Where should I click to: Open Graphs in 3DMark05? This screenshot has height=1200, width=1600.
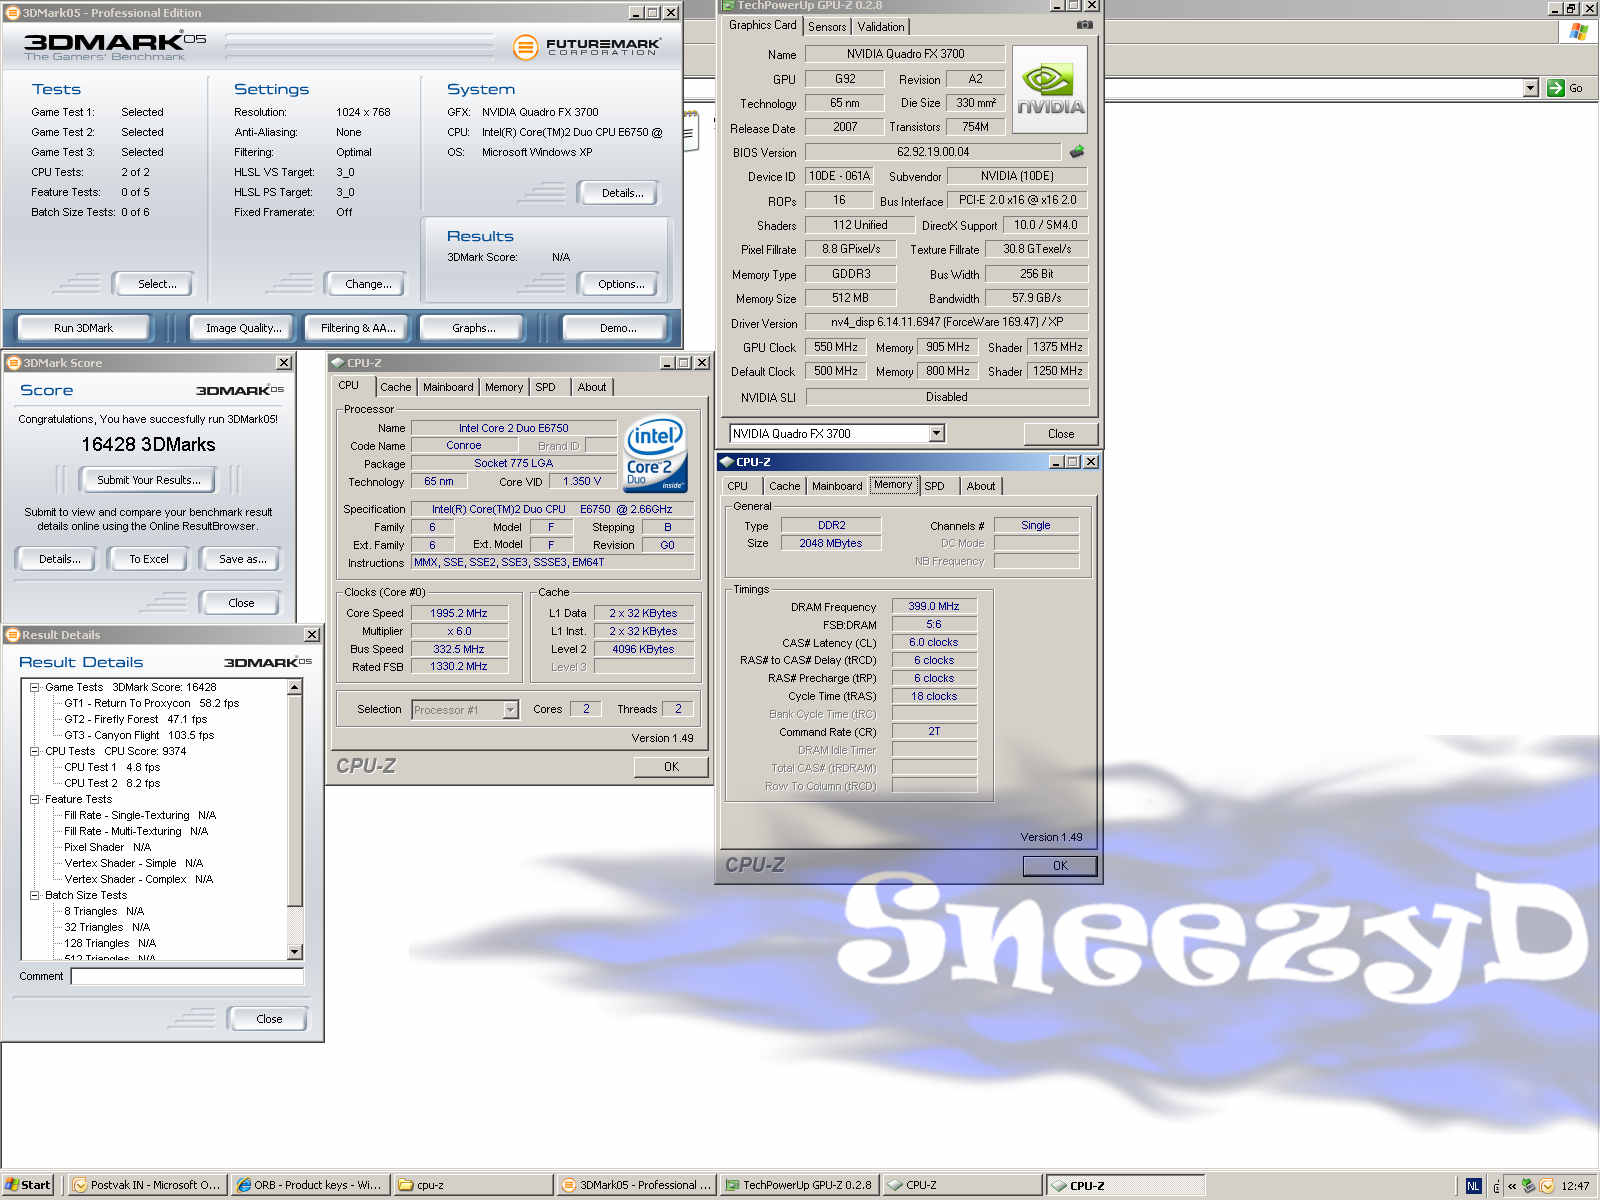(473, 328)
